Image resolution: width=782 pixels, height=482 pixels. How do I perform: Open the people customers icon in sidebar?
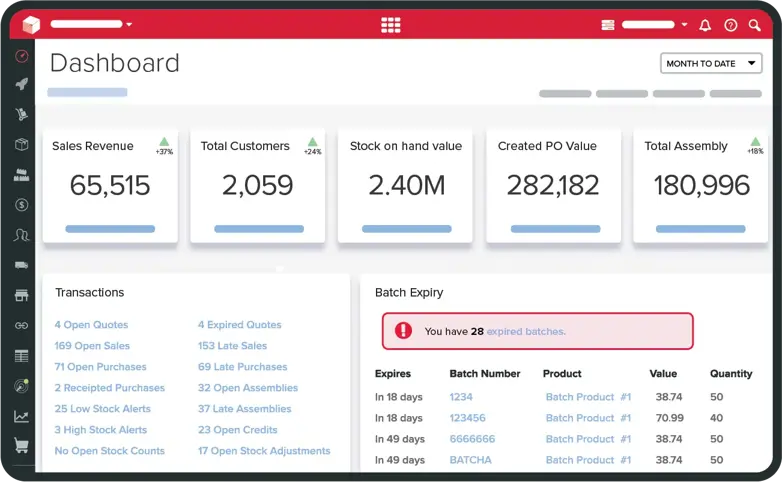(21, 235)
